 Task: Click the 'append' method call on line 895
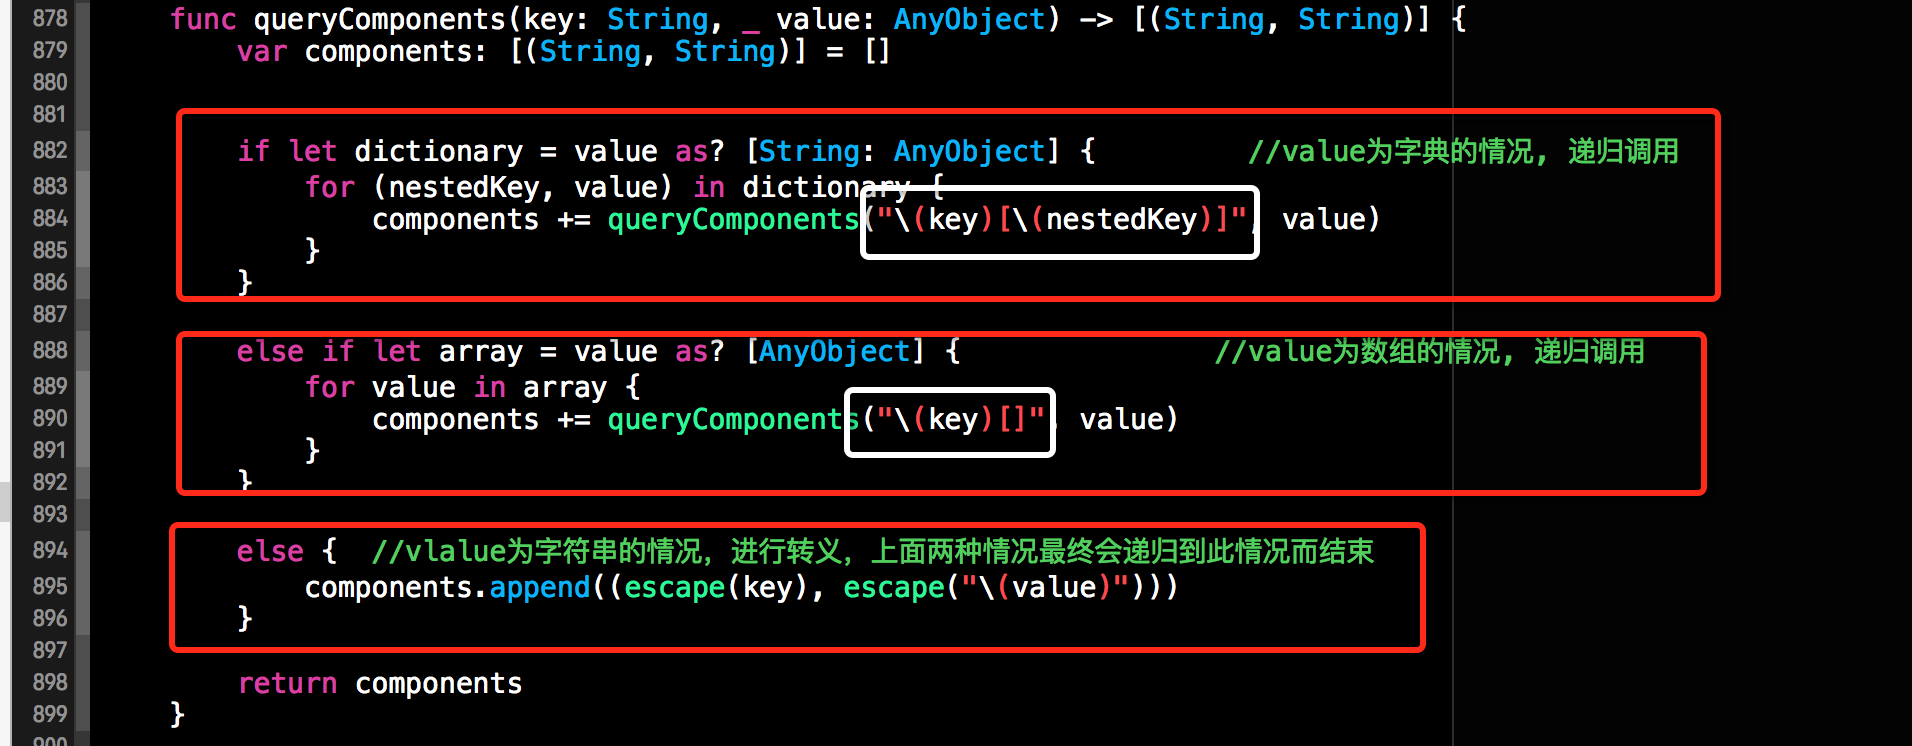click(x=540, y=587)
